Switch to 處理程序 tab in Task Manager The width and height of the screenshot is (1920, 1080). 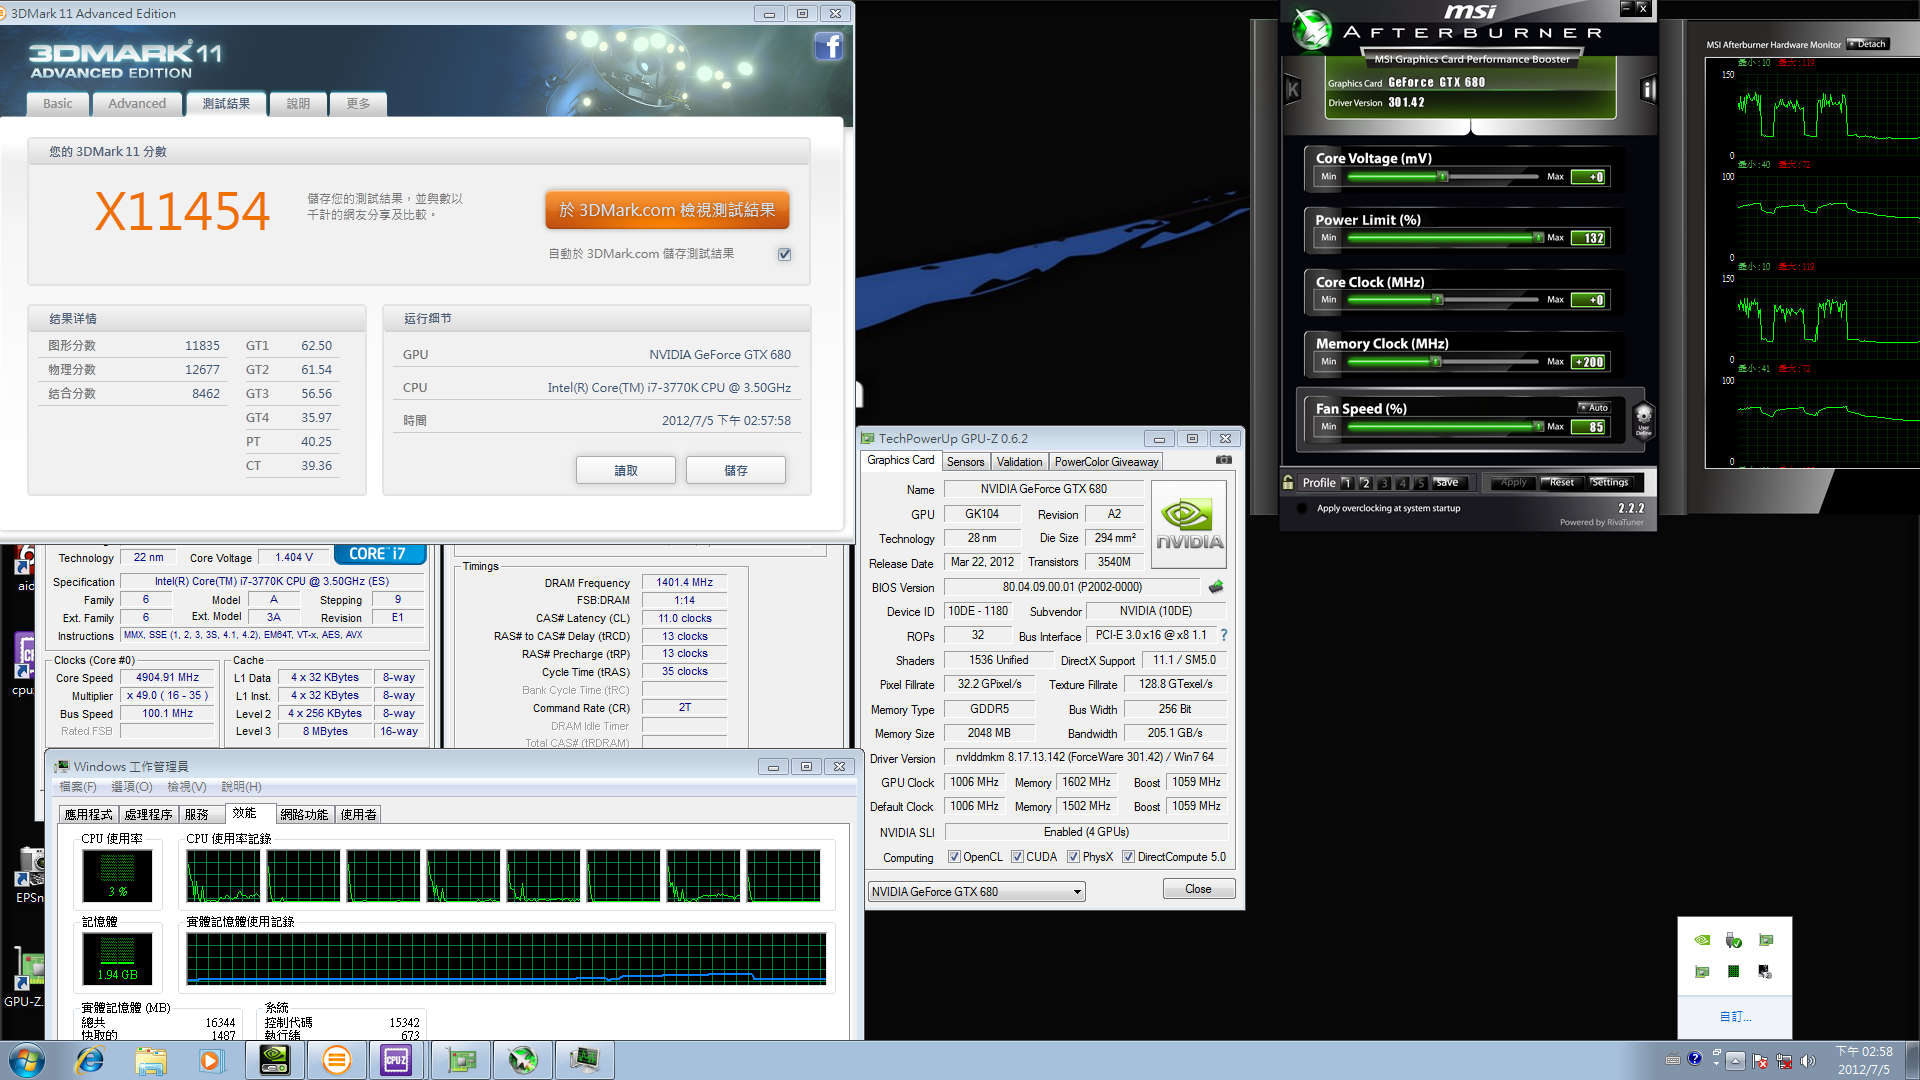click(x=149, y=815)
